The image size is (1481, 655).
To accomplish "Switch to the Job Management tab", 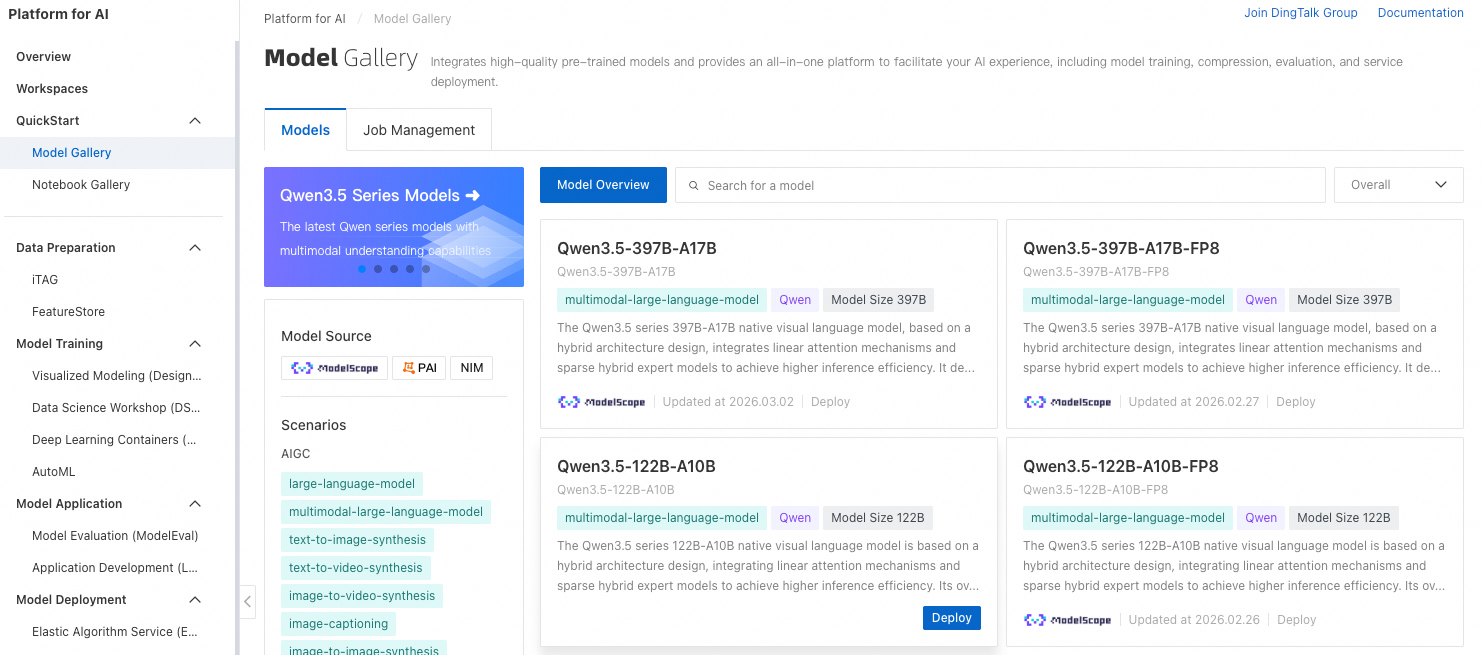I will (x=419, y=130).
